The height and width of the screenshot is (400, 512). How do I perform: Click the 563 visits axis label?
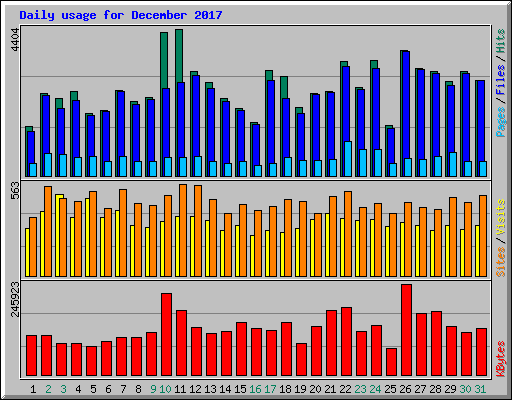15,191
